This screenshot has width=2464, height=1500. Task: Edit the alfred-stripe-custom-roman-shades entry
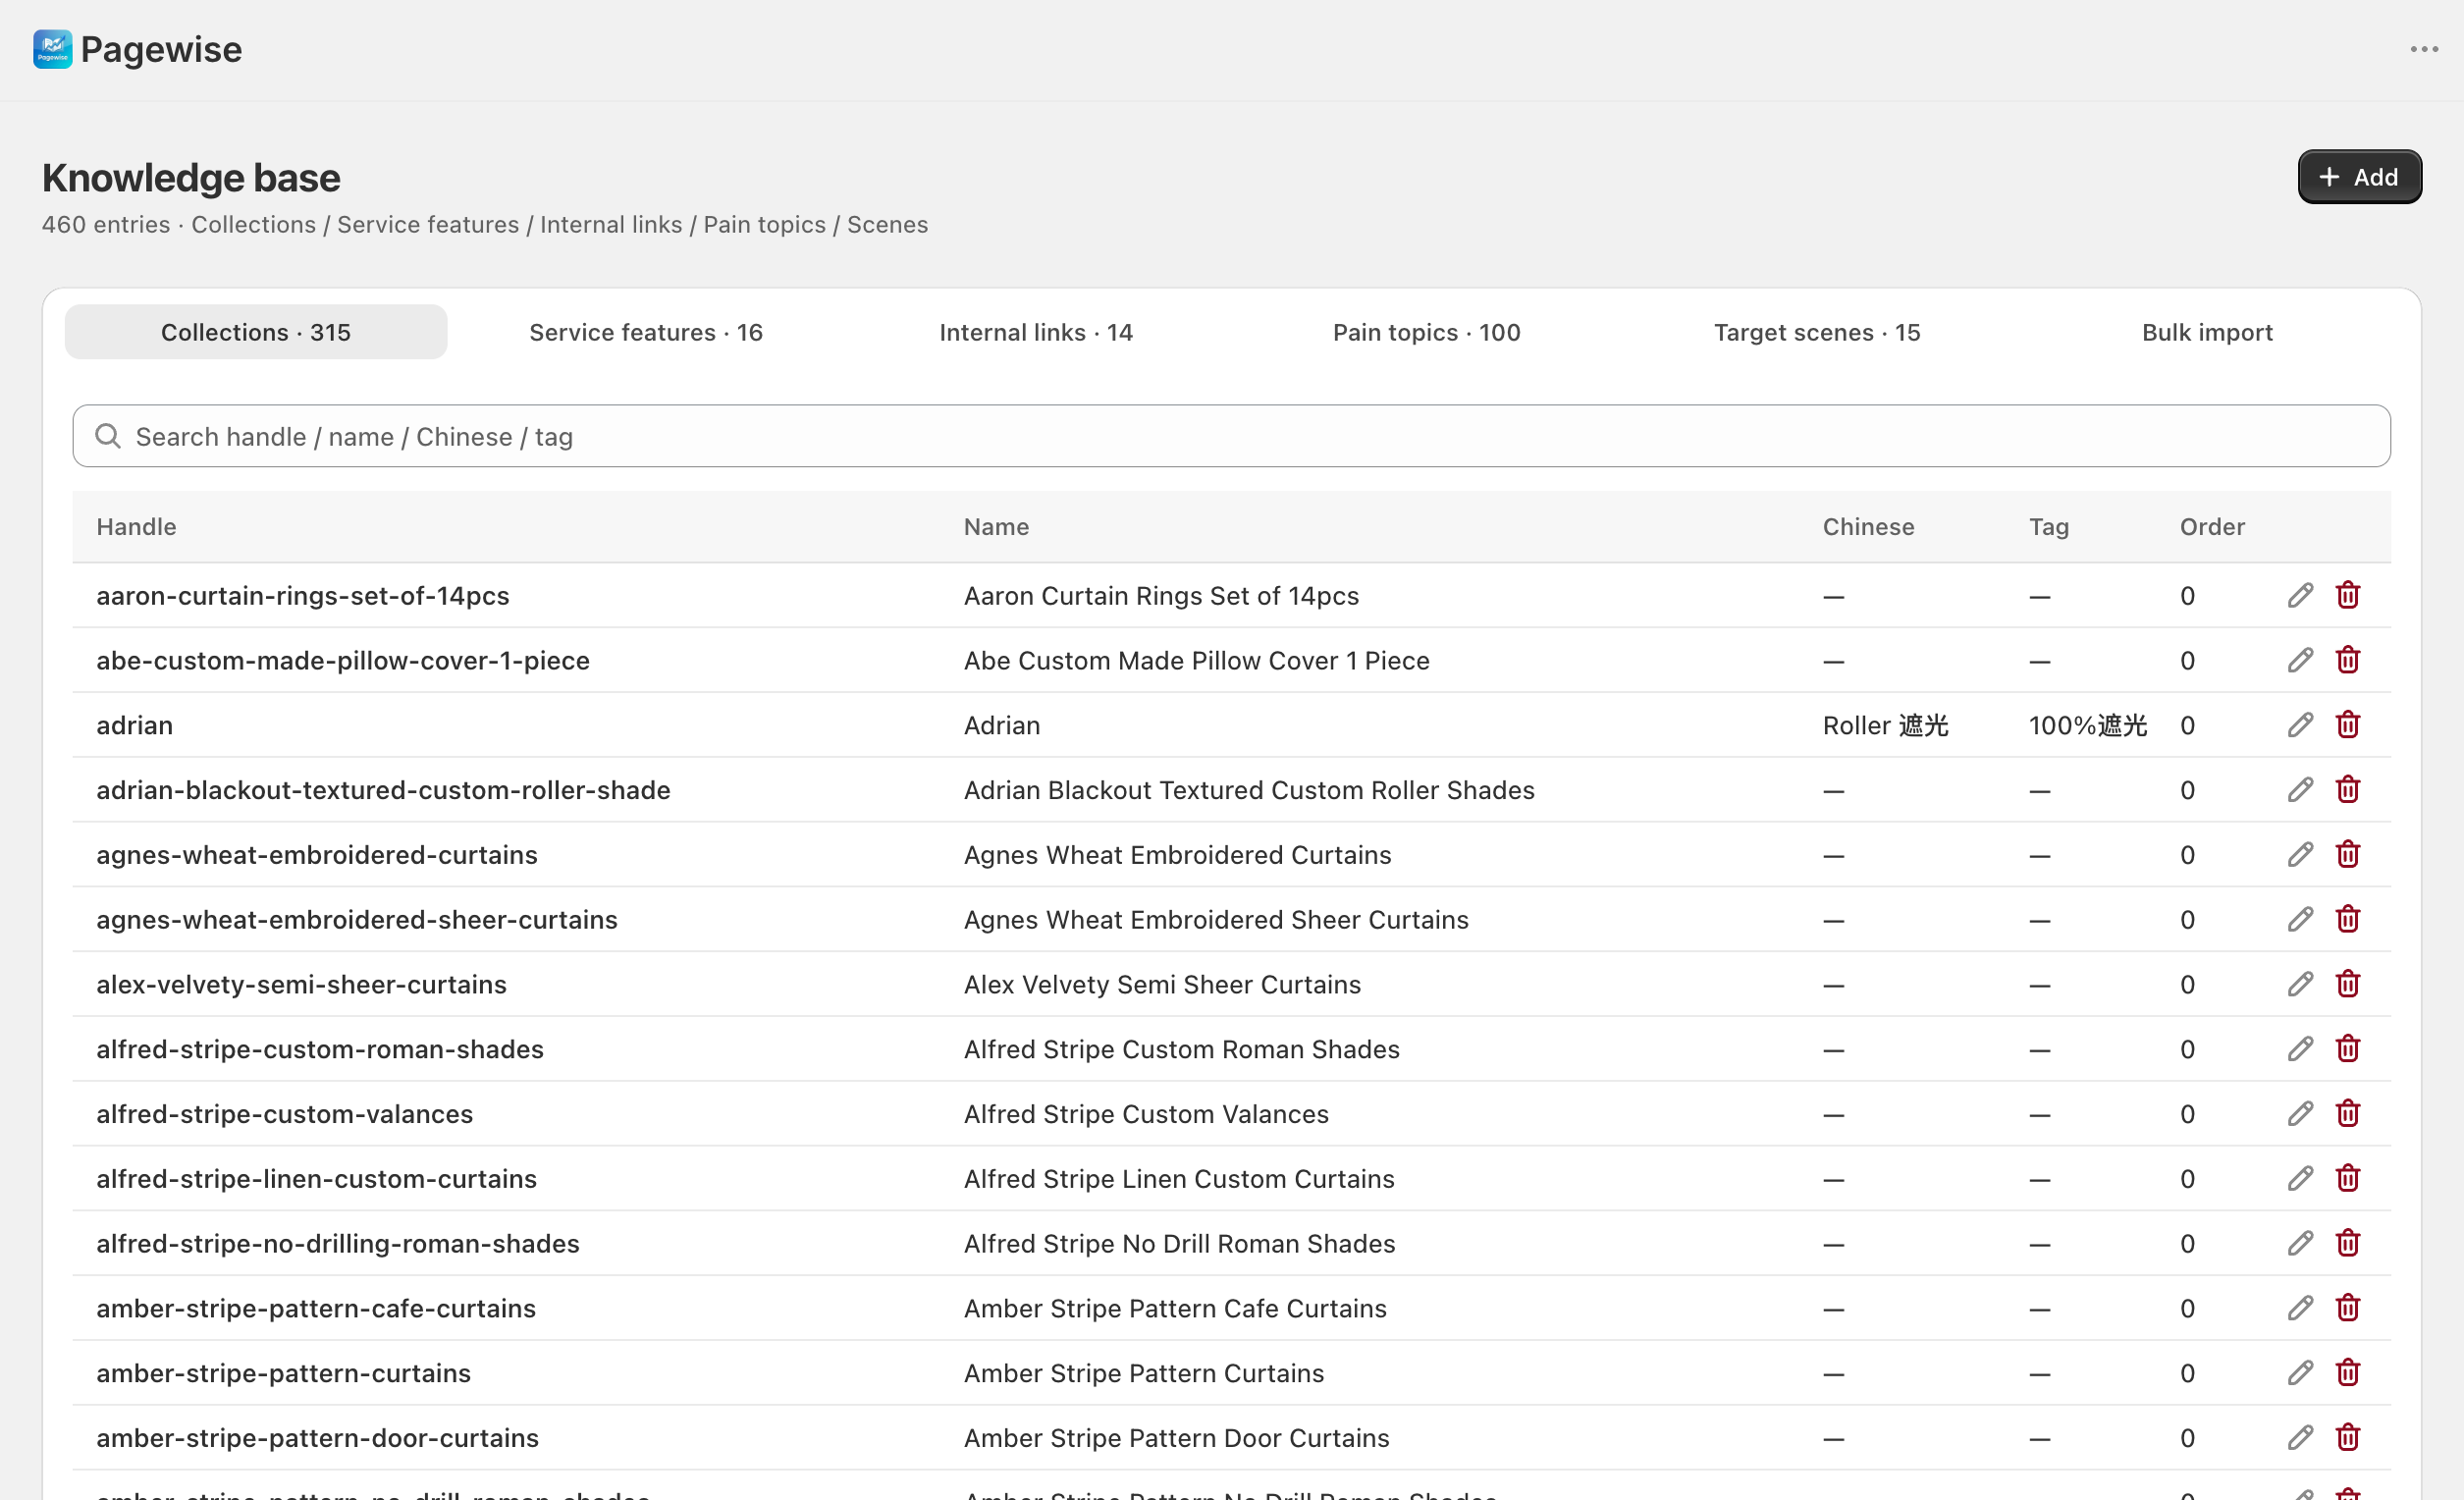coord(2300,1049)
